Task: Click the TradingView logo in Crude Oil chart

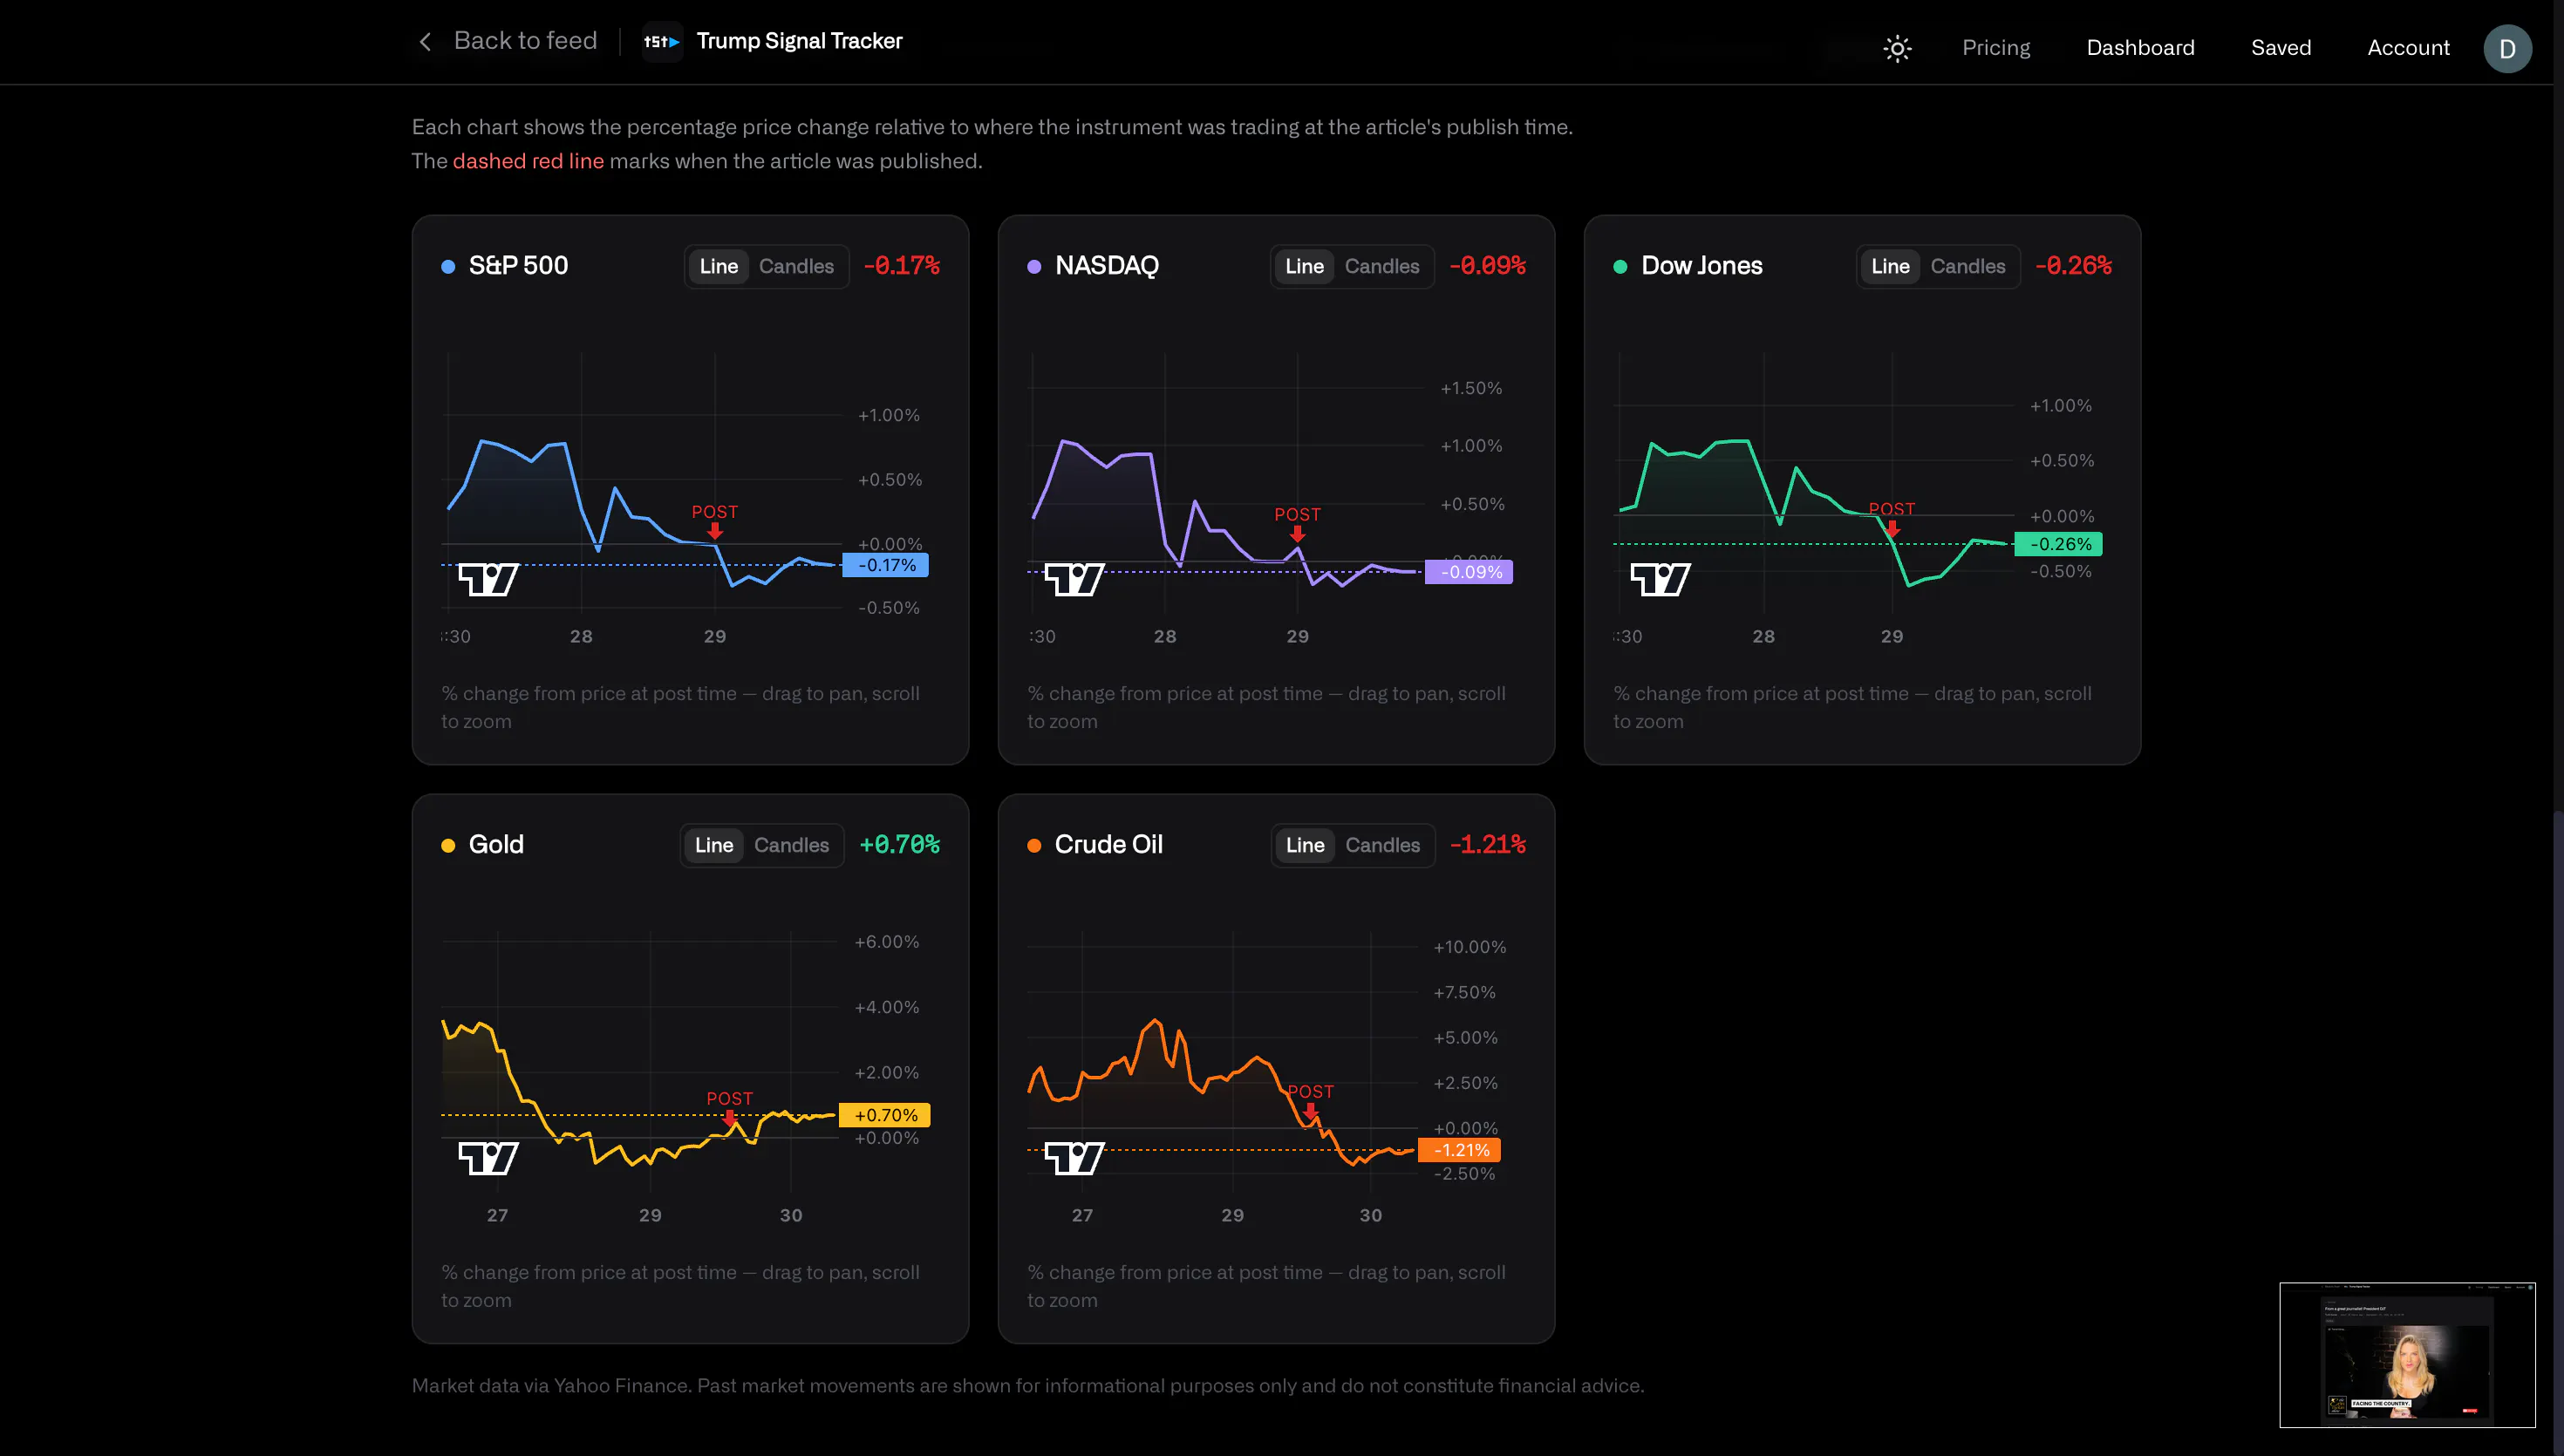Action: (x=1074, y=1158)
